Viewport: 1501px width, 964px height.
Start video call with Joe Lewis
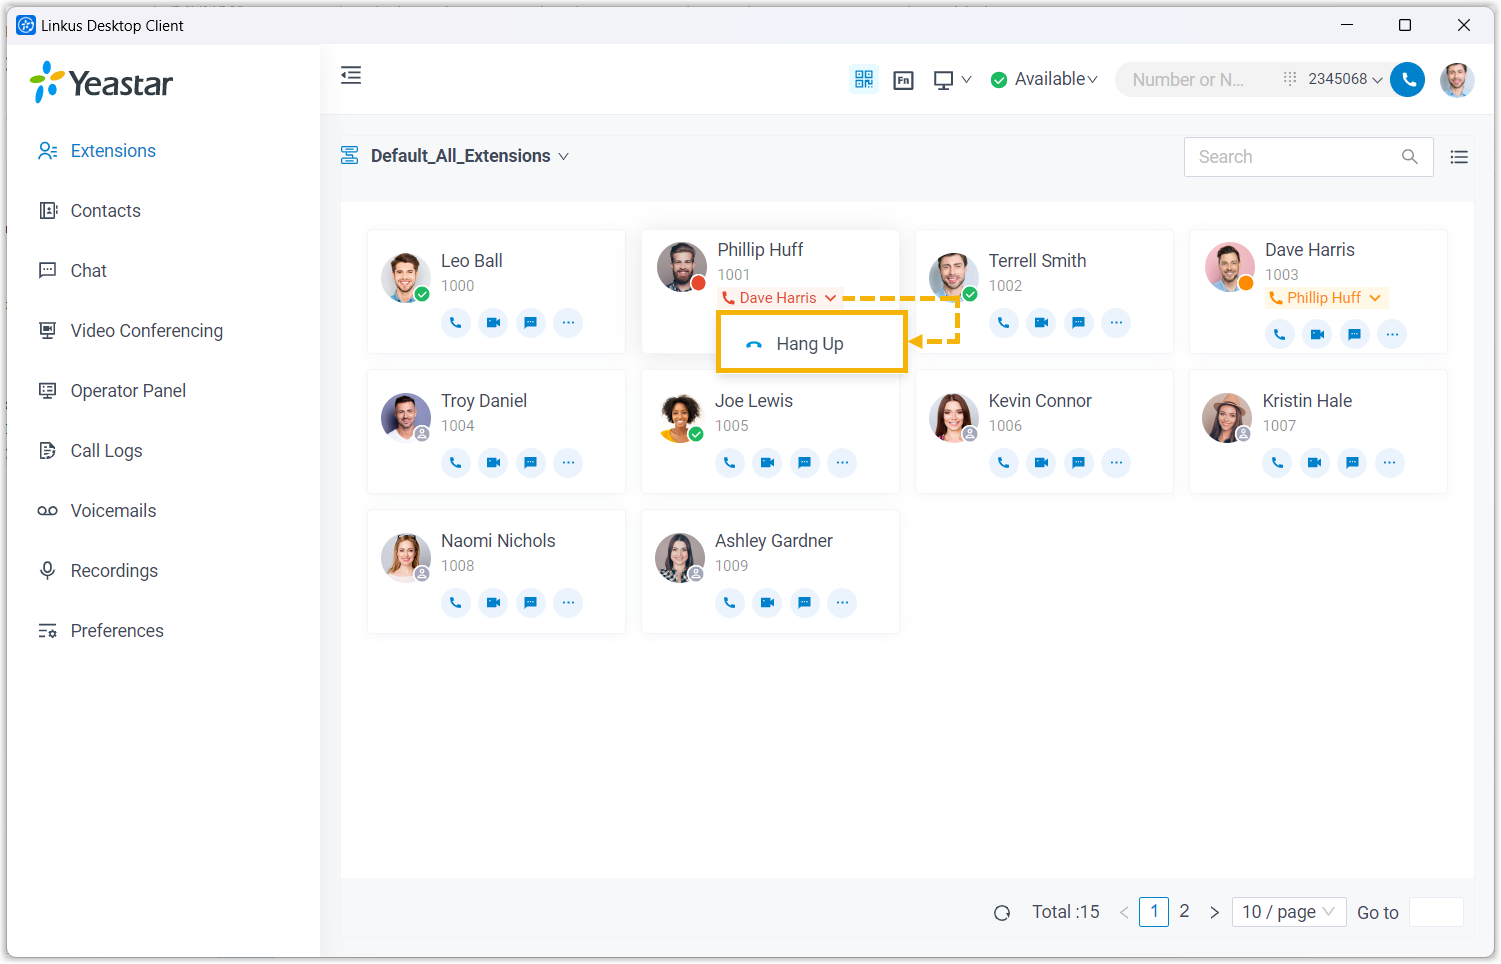coord(767,463)
